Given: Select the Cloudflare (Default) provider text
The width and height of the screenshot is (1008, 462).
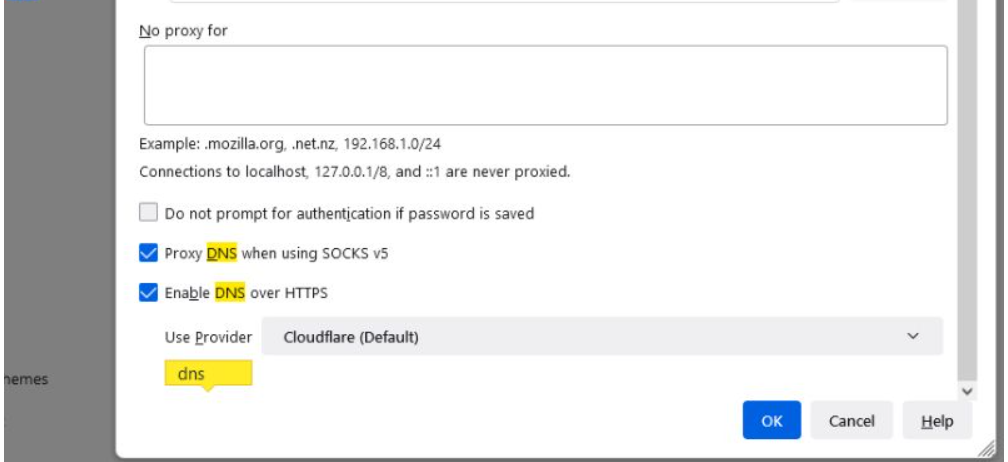Looking at the screenshot, I should pyautogui.click(x=350, y=337).
